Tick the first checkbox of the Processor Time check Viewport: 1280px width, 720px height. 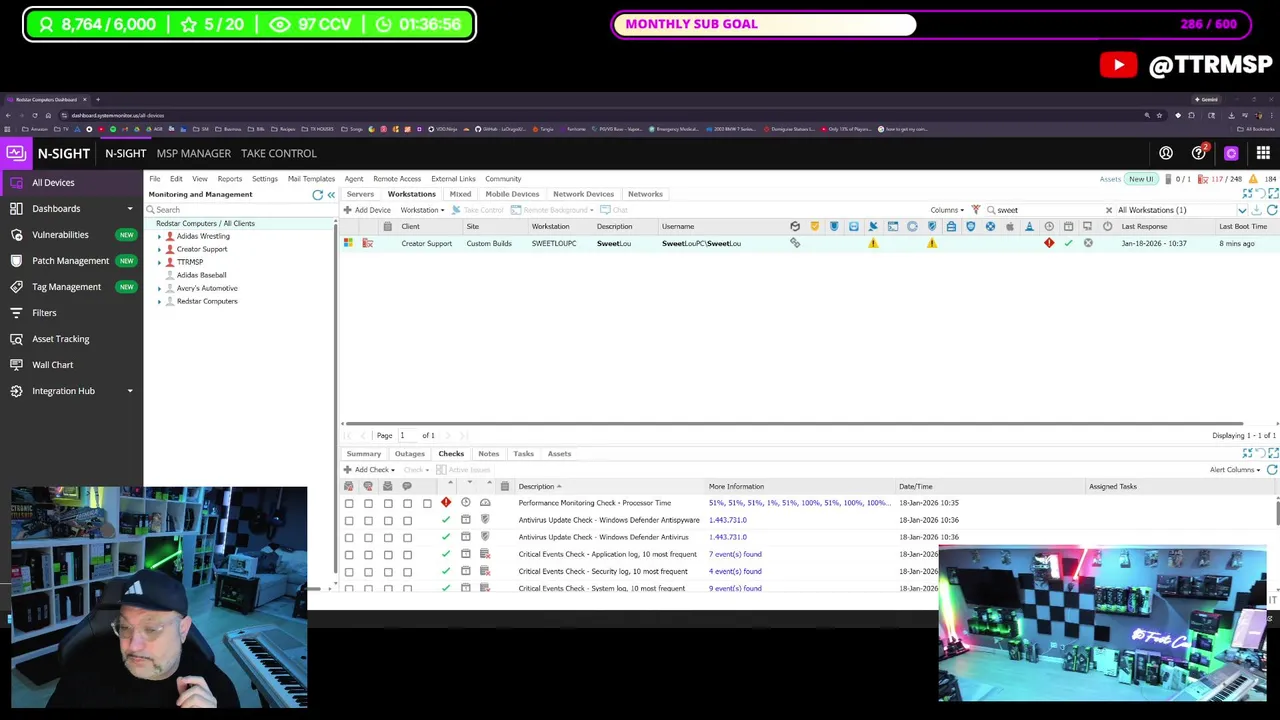point(349,503)
